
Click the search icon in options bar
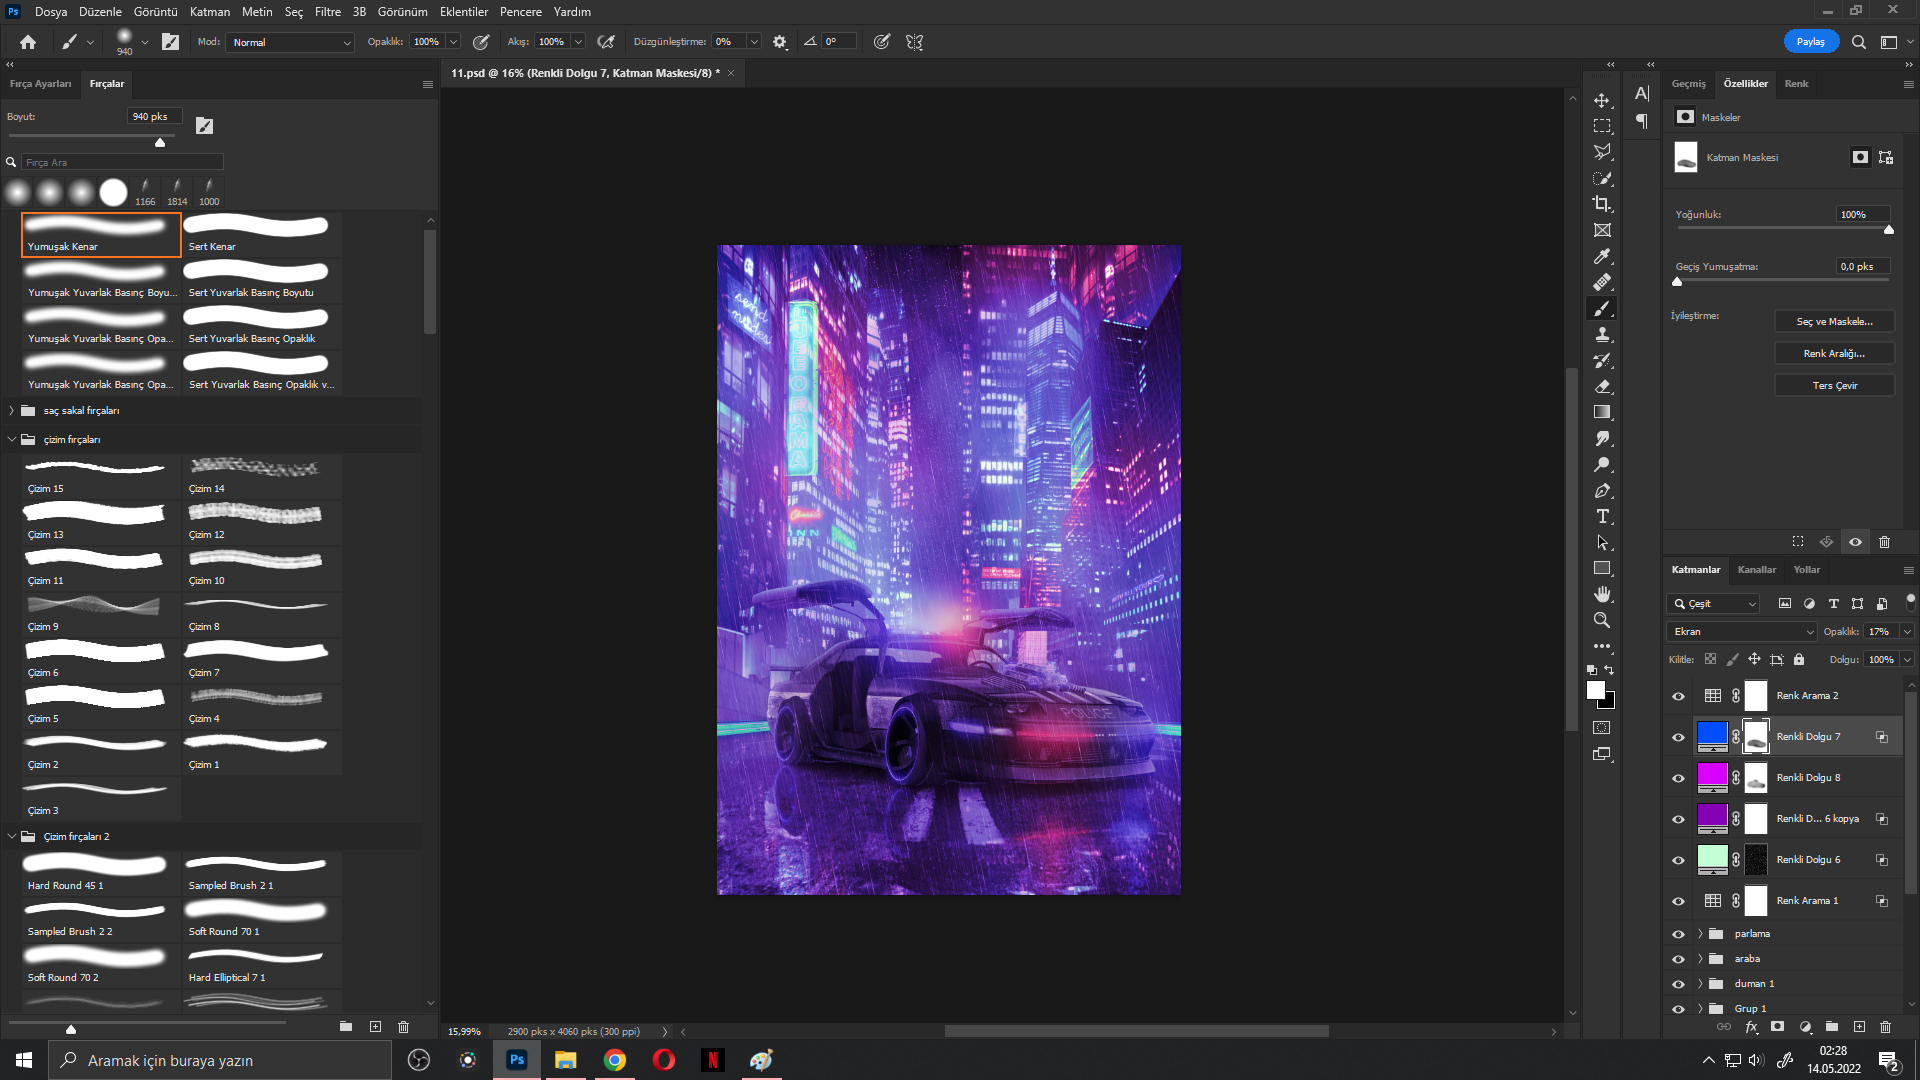tap(1858, 42)
